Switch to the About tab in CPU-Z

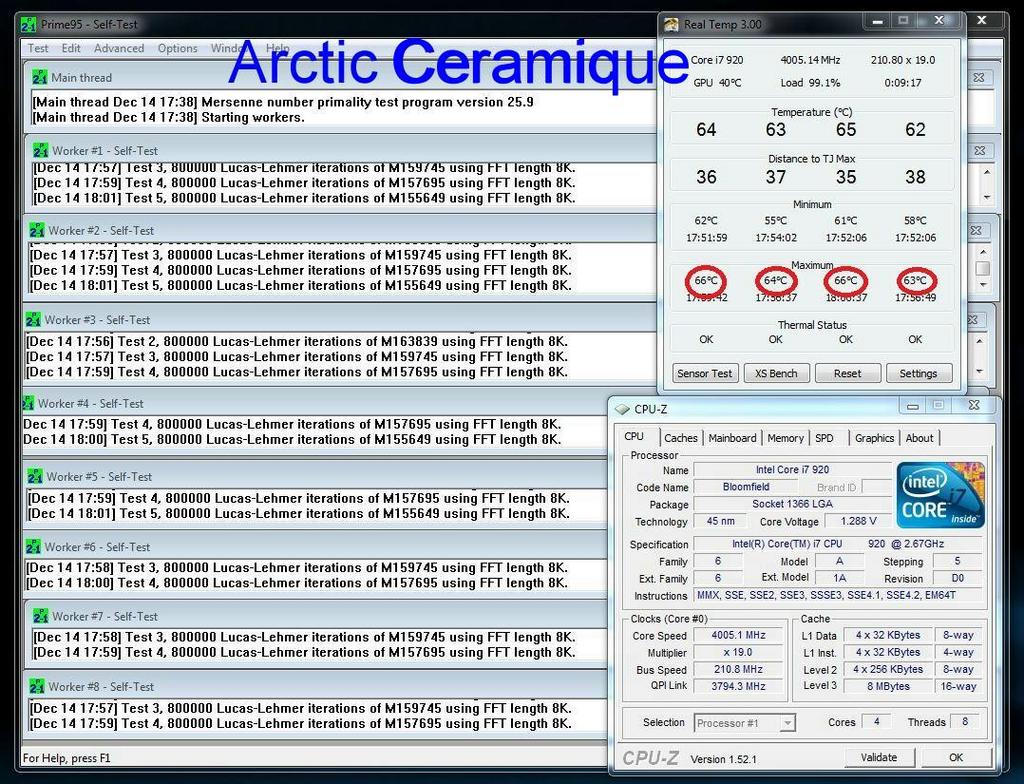click(x=919, y=438)
